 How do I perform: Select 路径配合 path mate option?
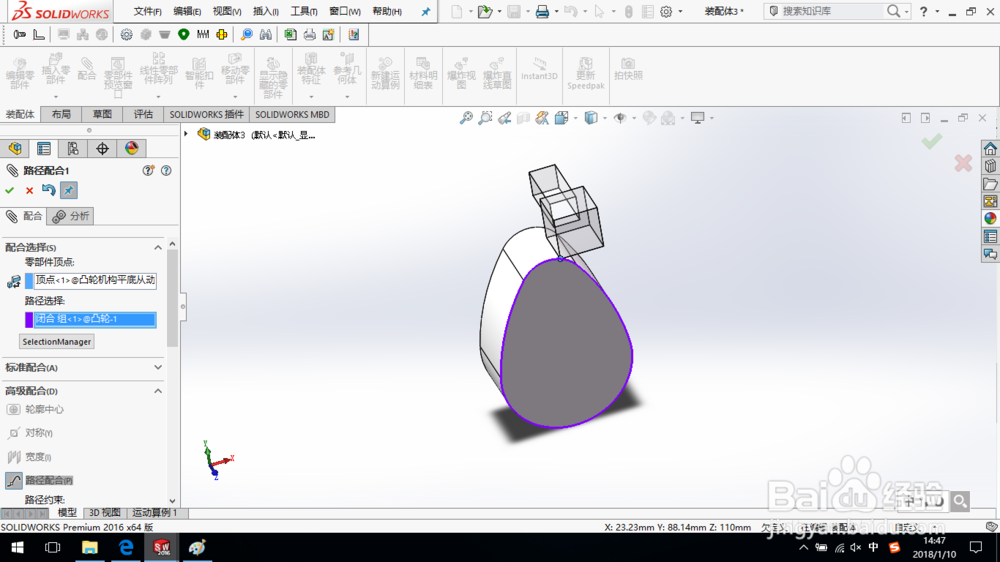click(x=40, y=480)
